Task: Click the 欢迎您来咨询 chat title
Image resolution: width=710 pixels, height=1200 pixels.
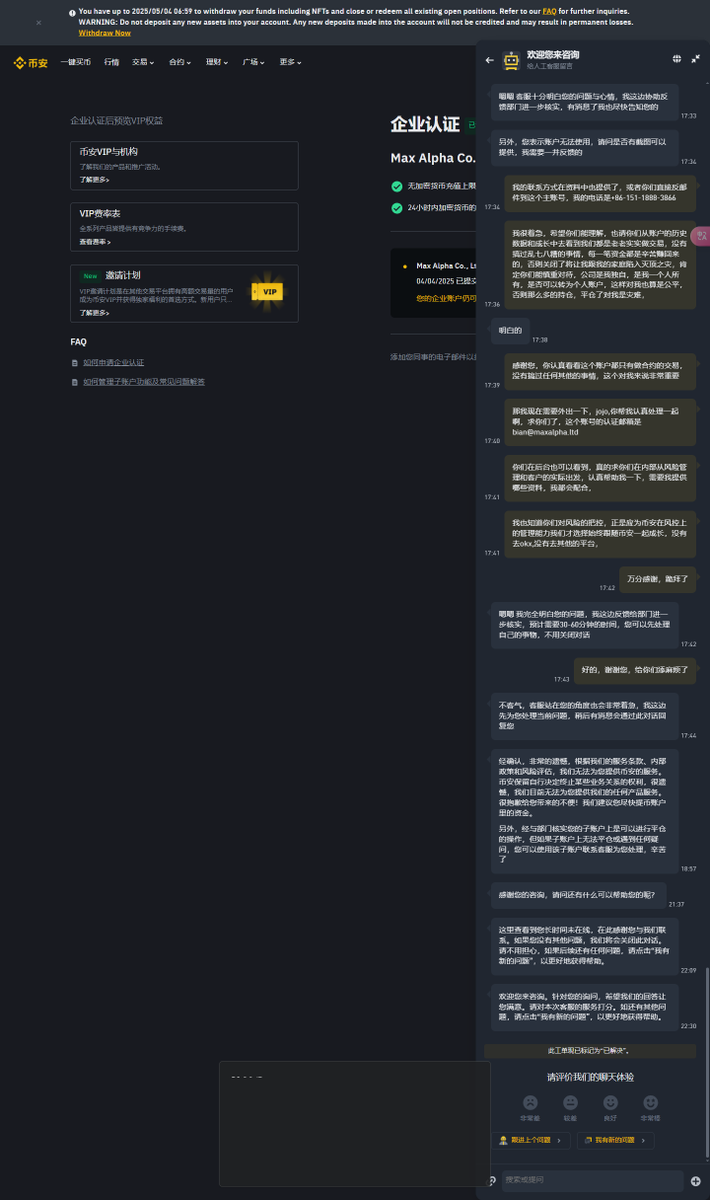Action: [553, 54]
